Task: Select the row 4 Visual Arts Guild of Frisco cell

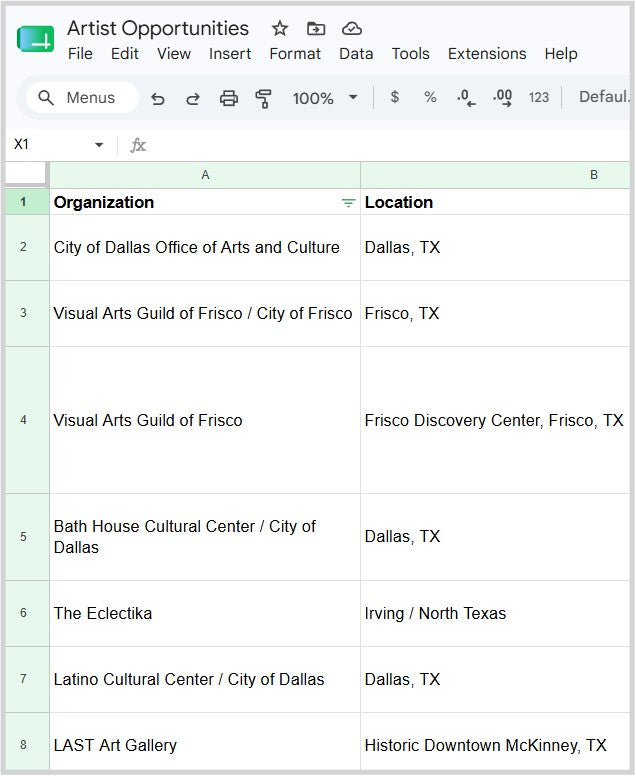Action: (x=205, y=420)
